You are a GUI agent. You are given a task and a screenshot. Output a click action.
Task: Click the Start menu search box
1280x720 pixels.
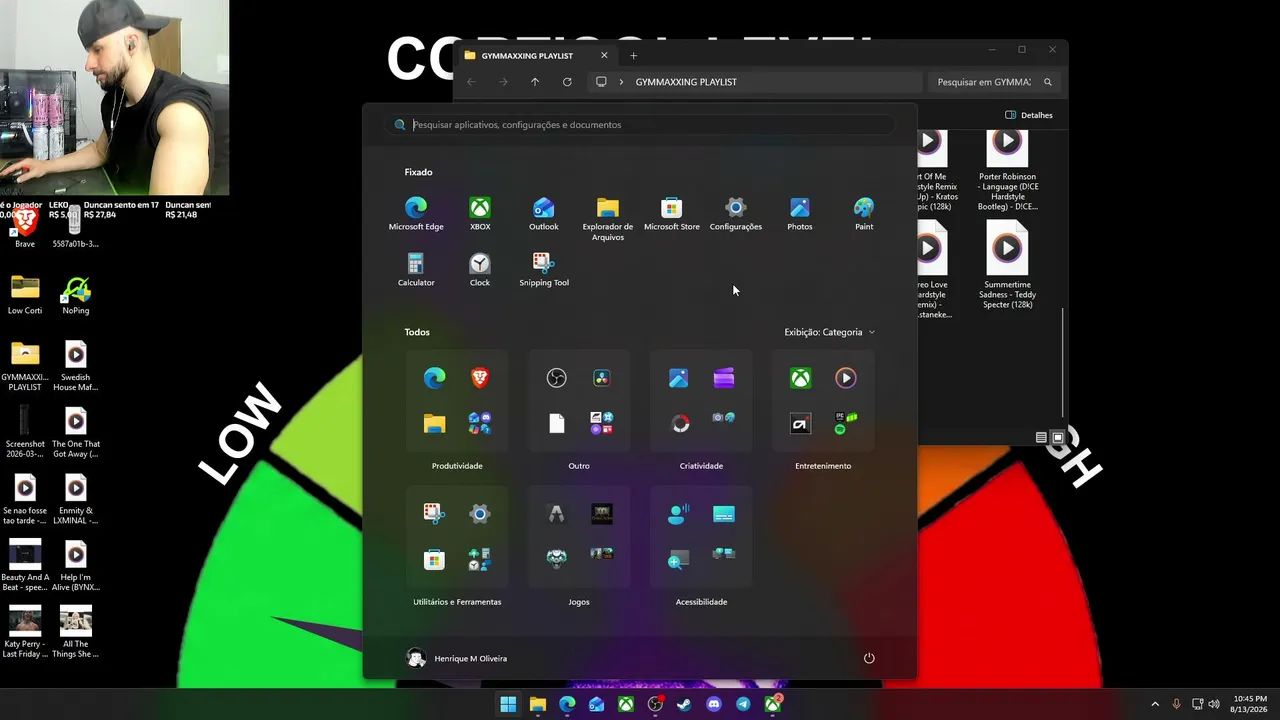640,125
